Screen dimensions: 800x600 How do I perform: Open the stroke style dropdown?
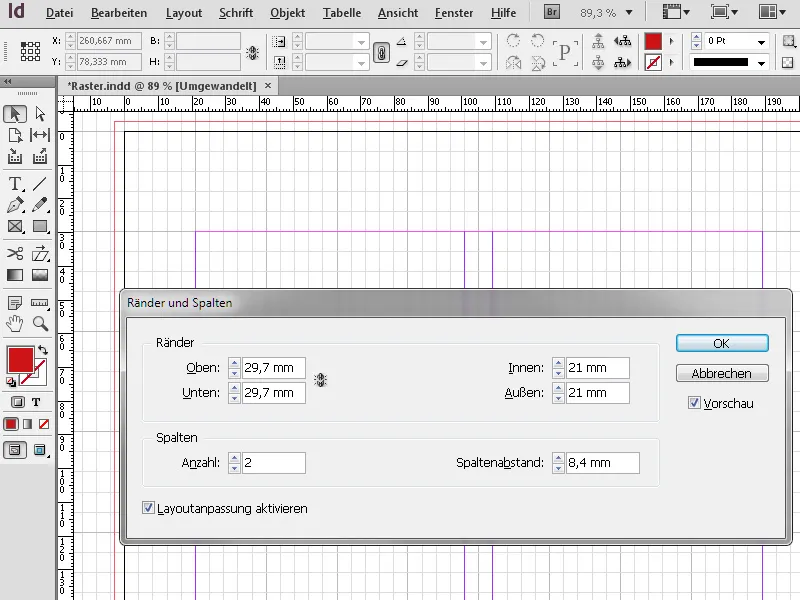(x=761, y=63)
